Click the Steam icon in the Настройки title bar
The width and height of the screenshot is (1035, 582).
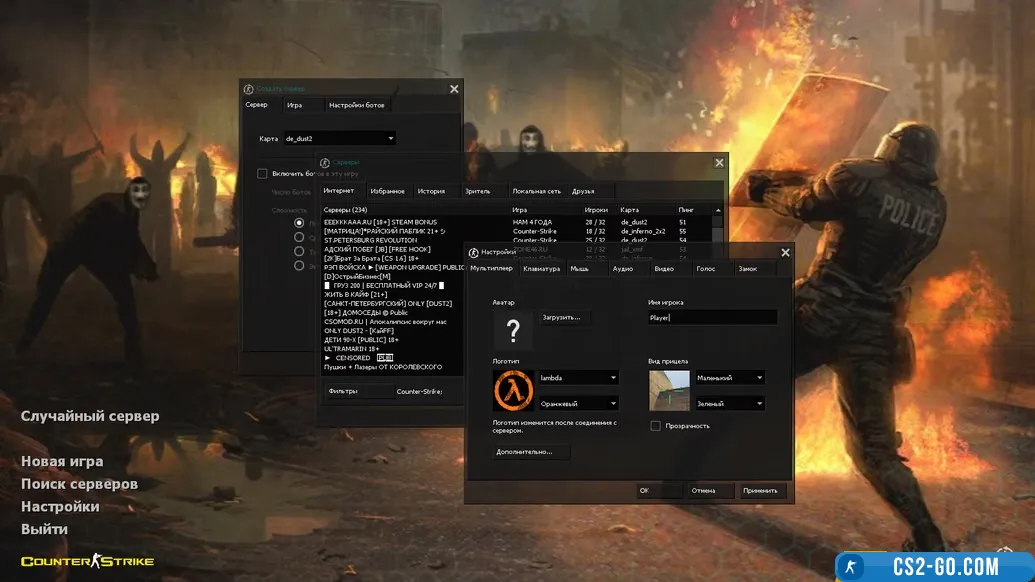474,253
